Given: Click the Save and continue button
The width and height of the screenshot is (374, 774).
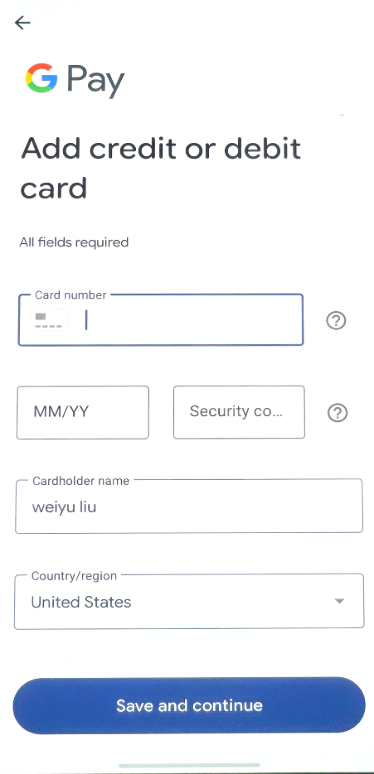Looking at the screenshot, I should click(x=189, y=705).
